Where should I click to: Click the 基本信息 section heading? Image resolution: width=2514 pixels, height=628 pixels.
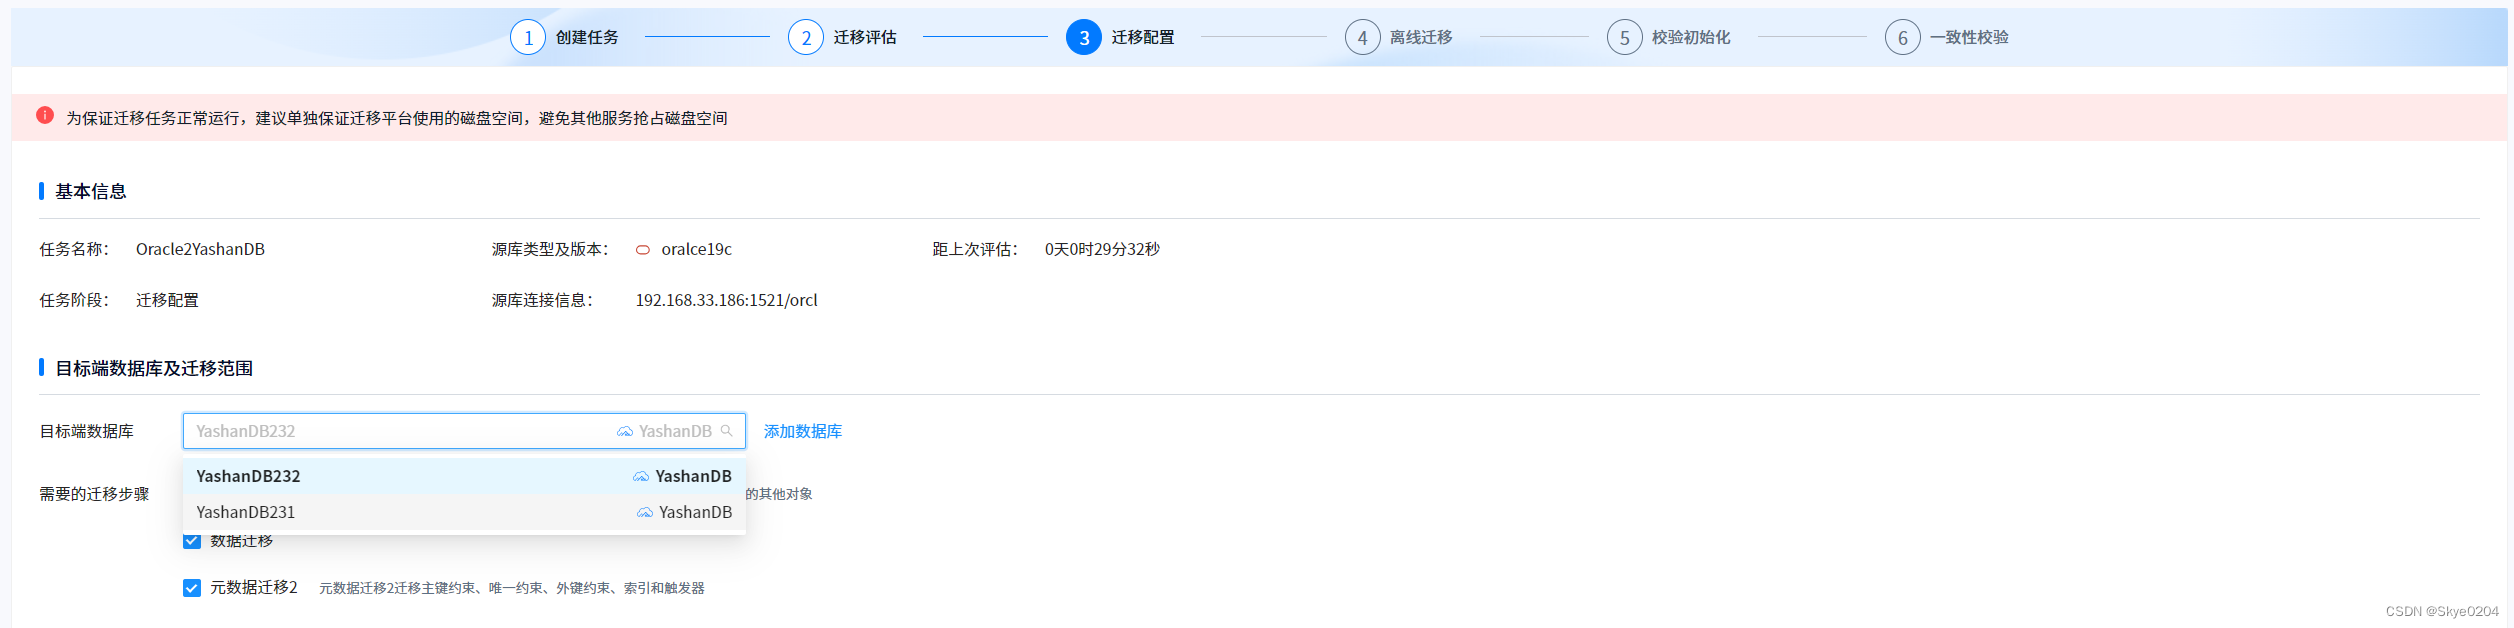click(x=91, y=191)
